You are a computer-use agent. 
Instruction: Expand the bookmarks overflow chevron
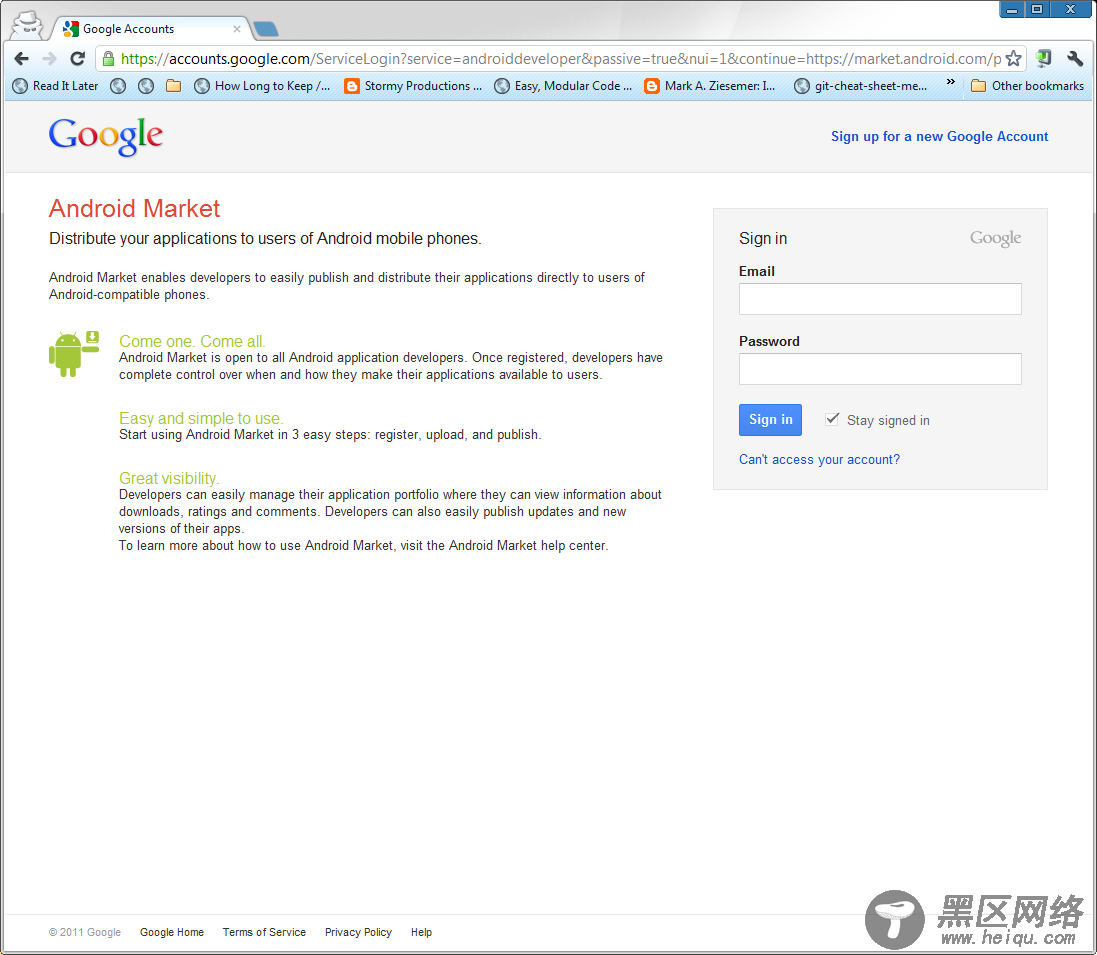tap(951, 83)
